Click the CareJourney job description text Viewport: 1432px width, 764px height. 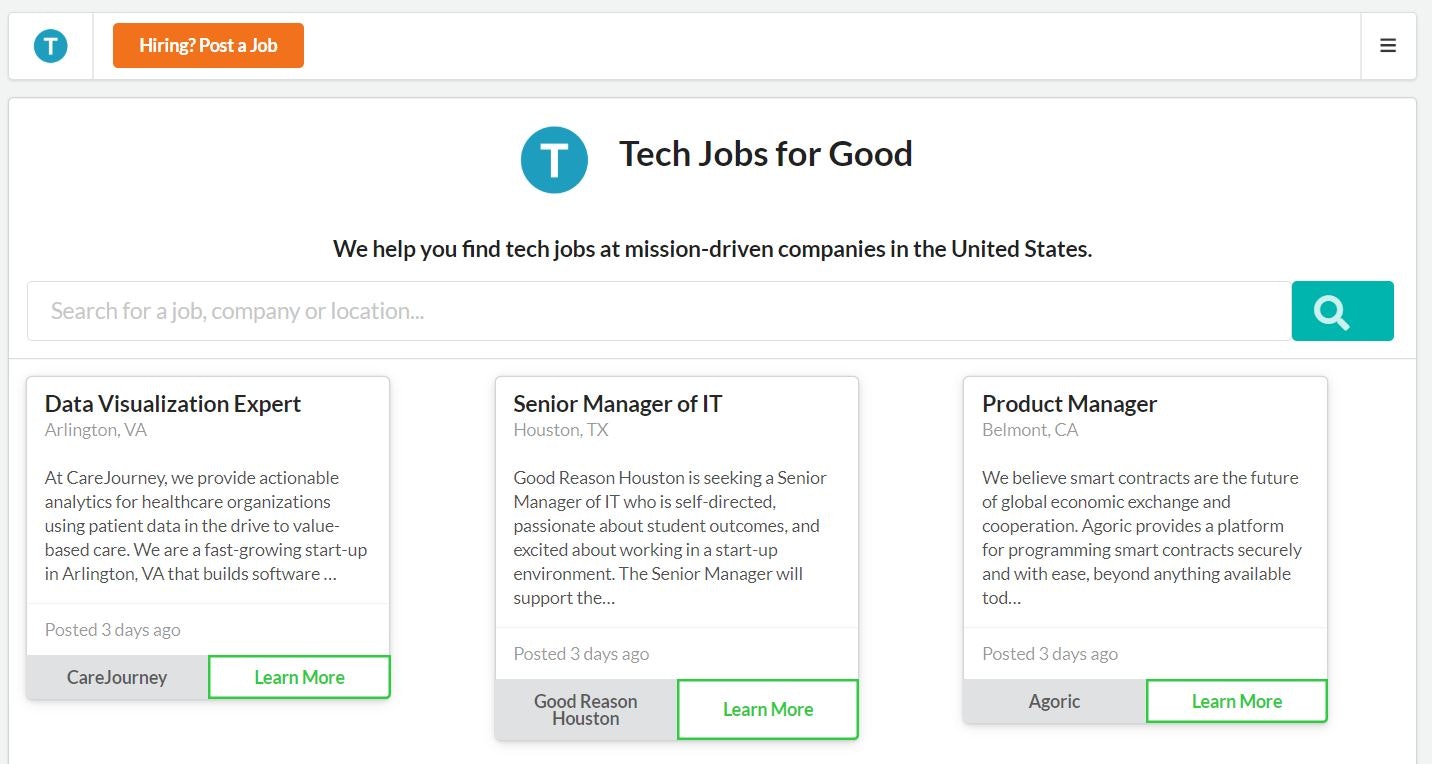tap(206, 525)
